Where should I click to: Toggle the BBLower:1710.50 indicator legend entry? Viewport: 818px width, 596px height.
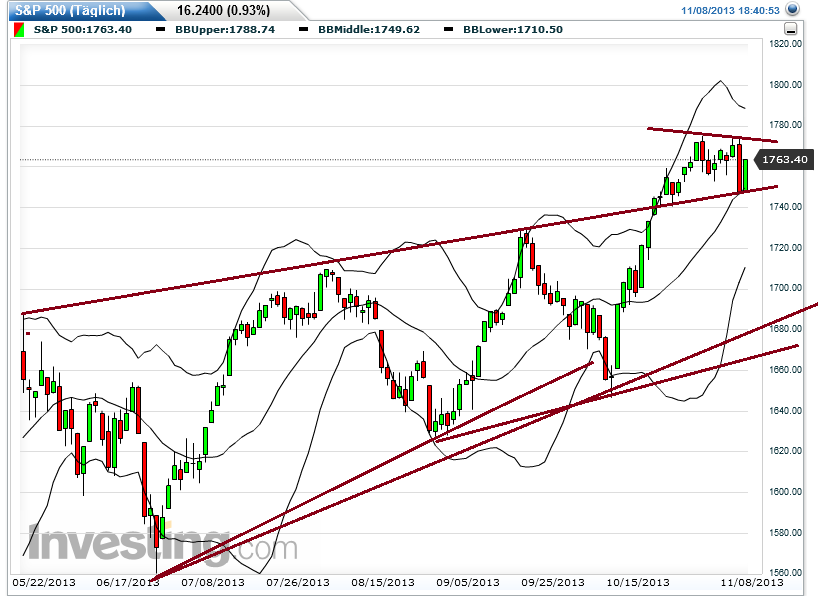[x=512, y=30]
